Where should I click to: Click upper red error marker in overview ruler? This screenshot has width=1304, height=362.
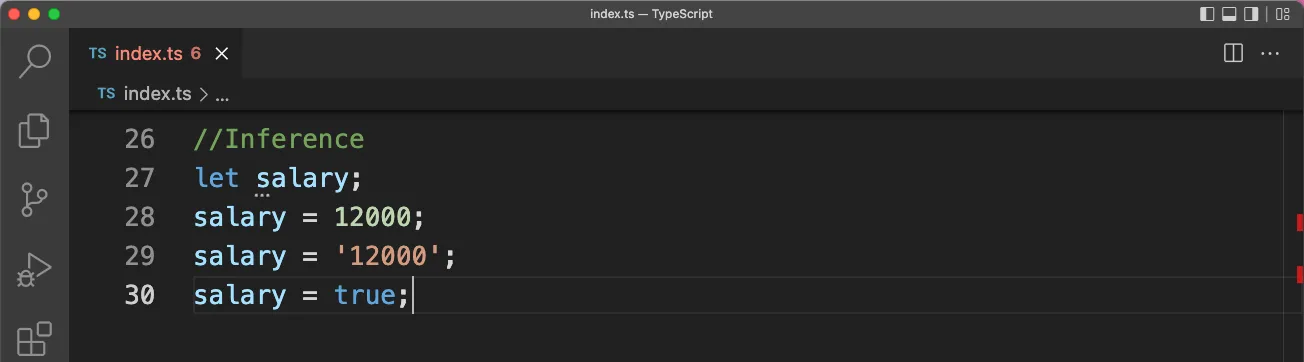point(1300,222)
